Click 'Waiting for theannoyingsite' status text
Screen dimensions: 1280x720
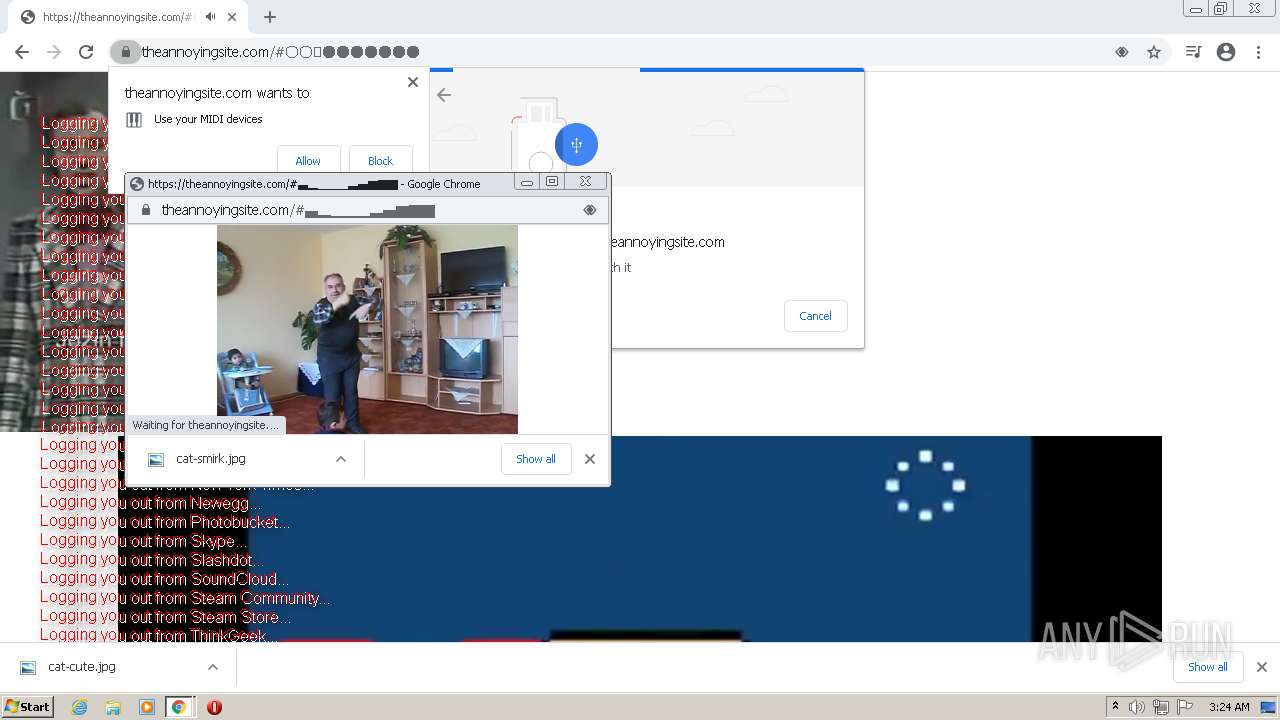(x=206, y=425)
